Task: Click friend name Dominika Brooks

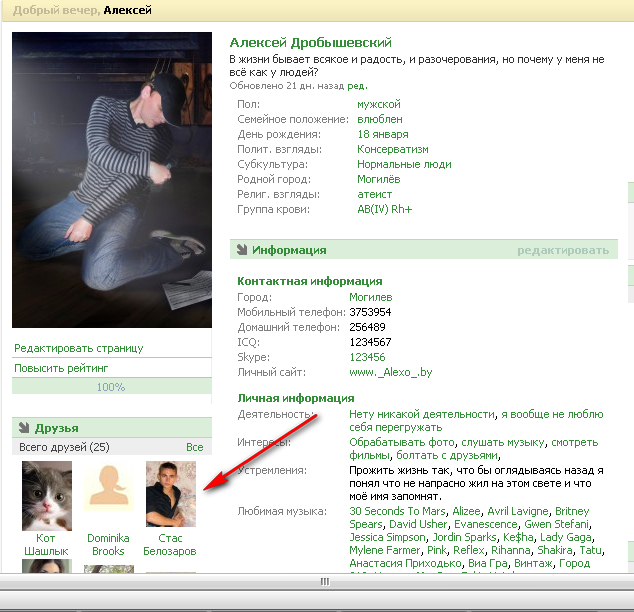Action: tap(108, 544)
